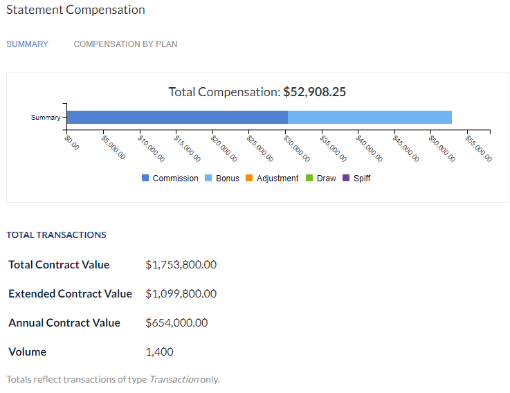Select the Total Compensation amount heading
Screen dimensions: 510x393
257,92
